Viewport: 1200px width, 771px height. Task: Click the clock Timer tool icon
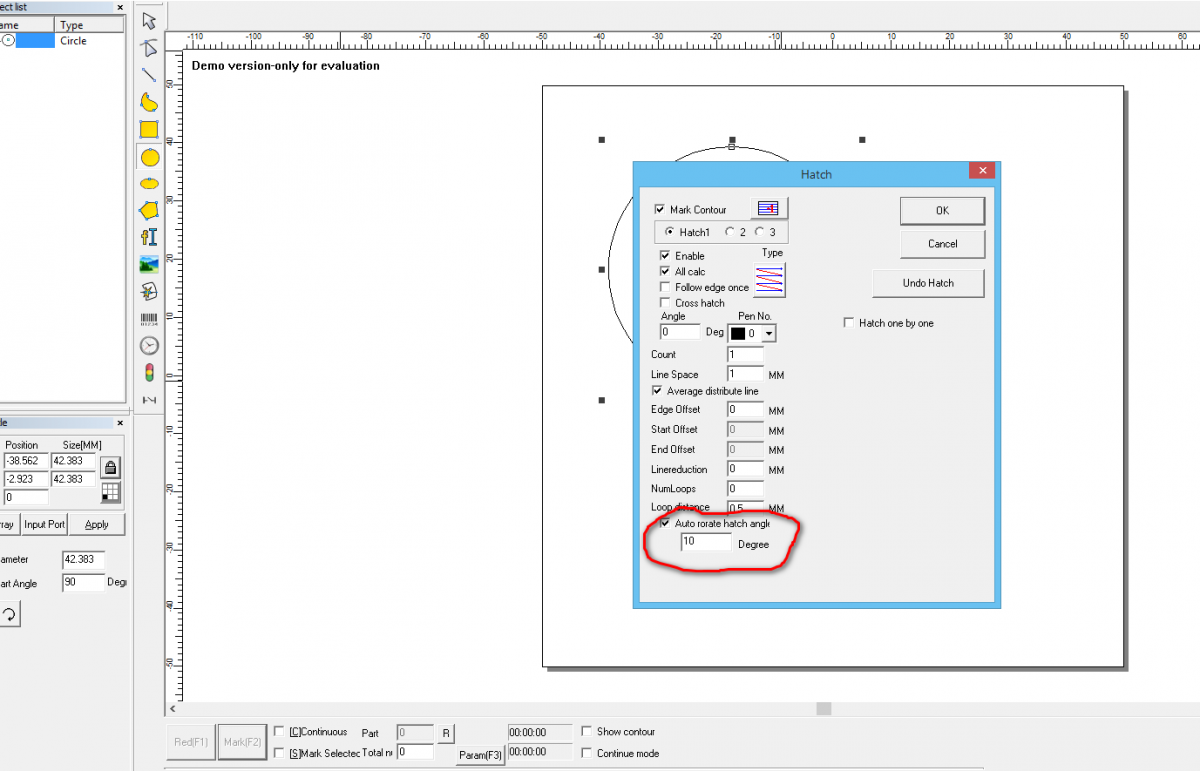[149, 345]
